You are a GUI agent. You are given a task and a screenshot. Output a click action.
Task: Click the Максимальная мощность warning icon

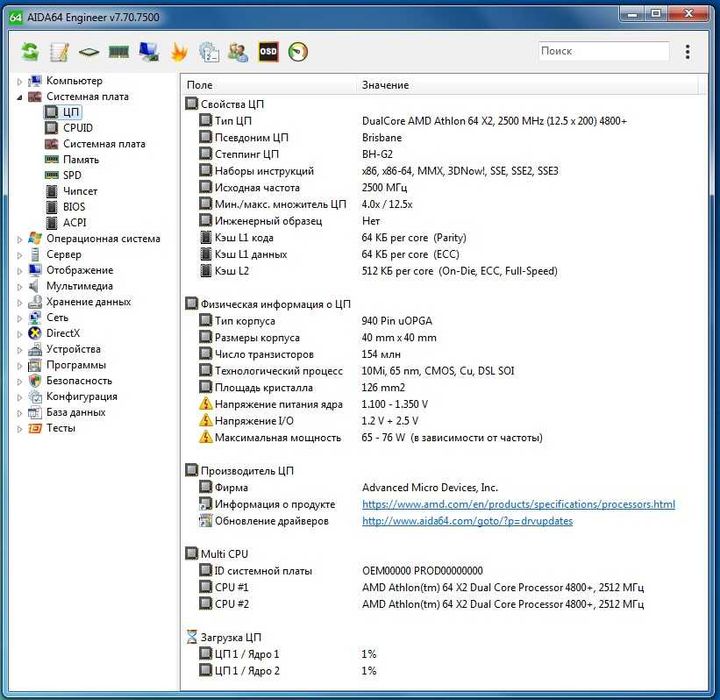click(x=205, y=437)
